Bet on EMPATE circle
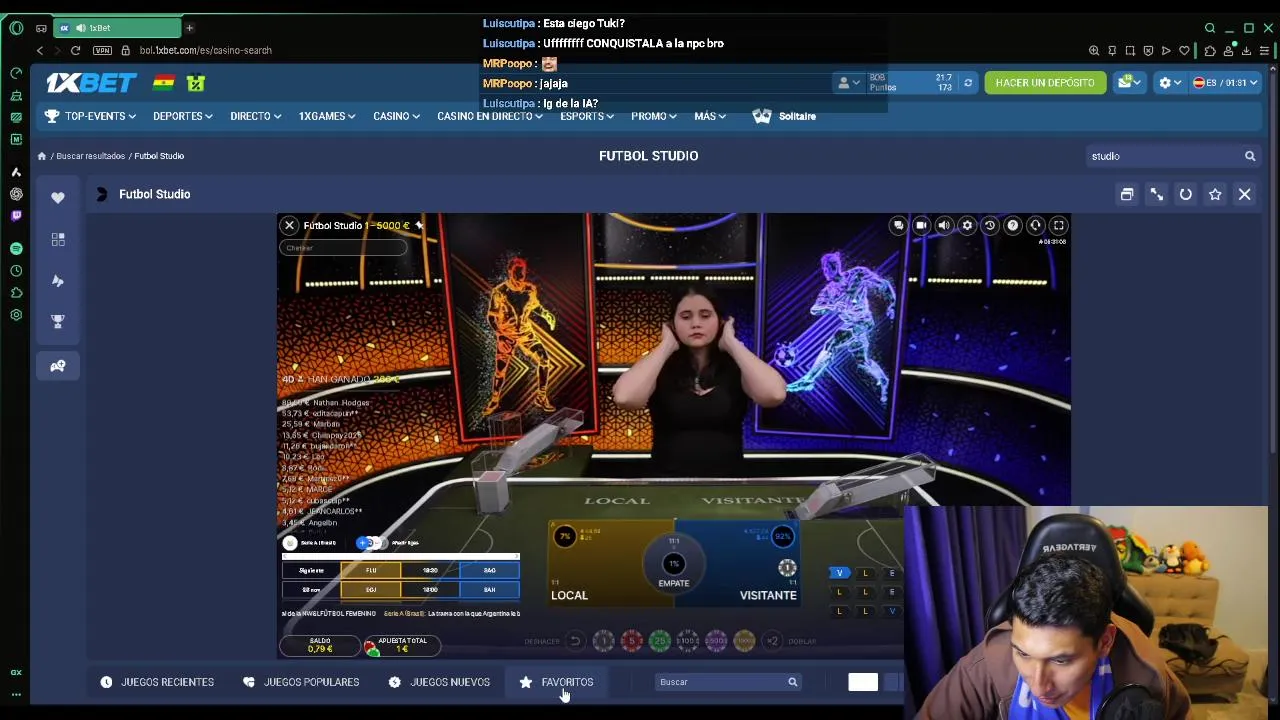 click(674, 566)
